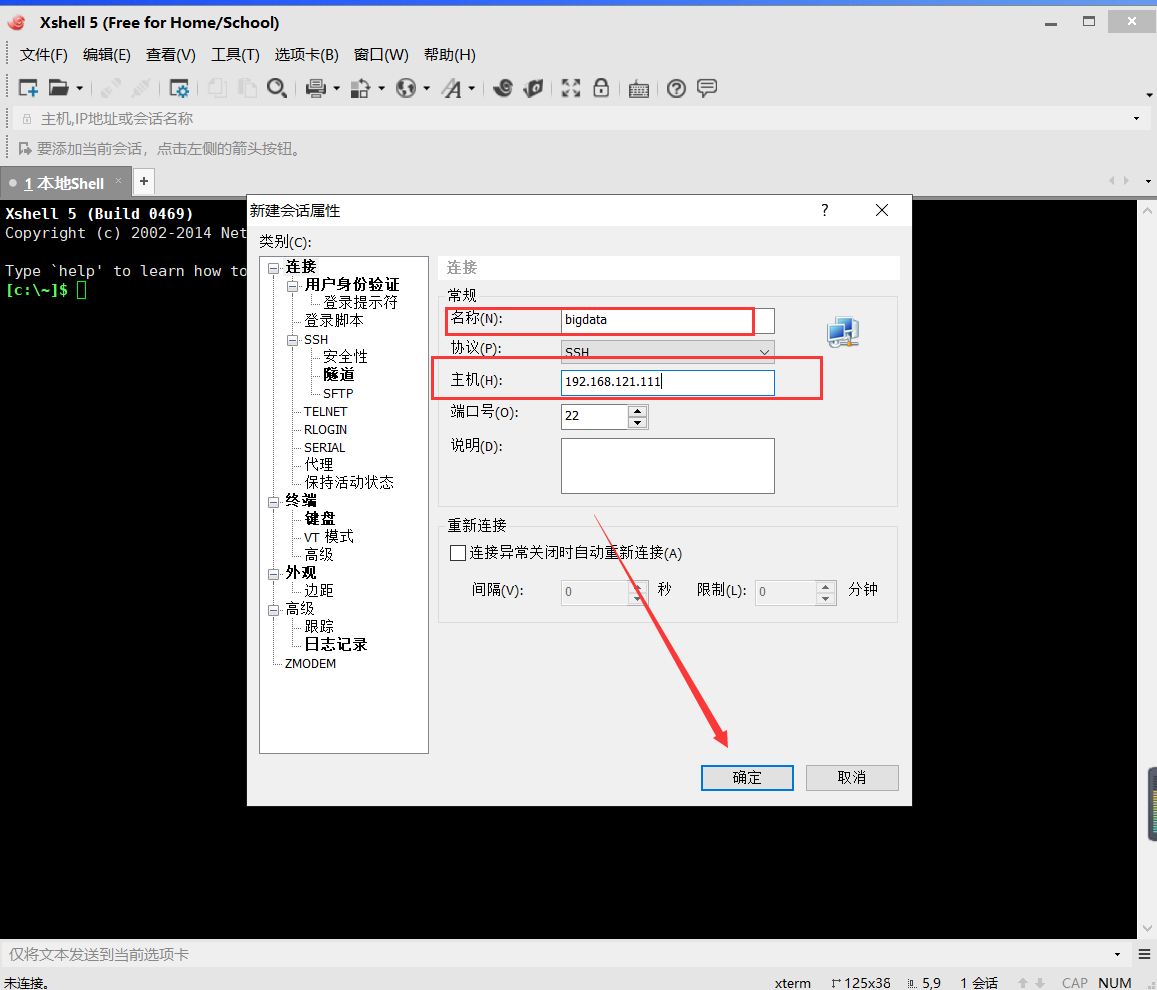
Task: Close the 新建会话属性 dialog with the X
Action: (x=882, y=210)
